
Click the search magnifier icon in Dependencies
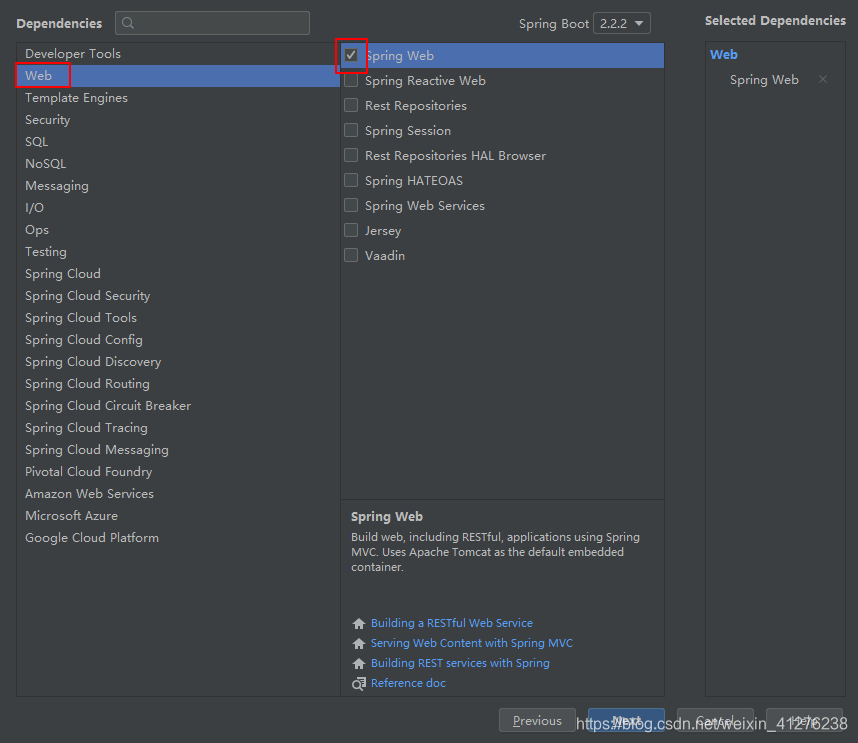[128, 23]
